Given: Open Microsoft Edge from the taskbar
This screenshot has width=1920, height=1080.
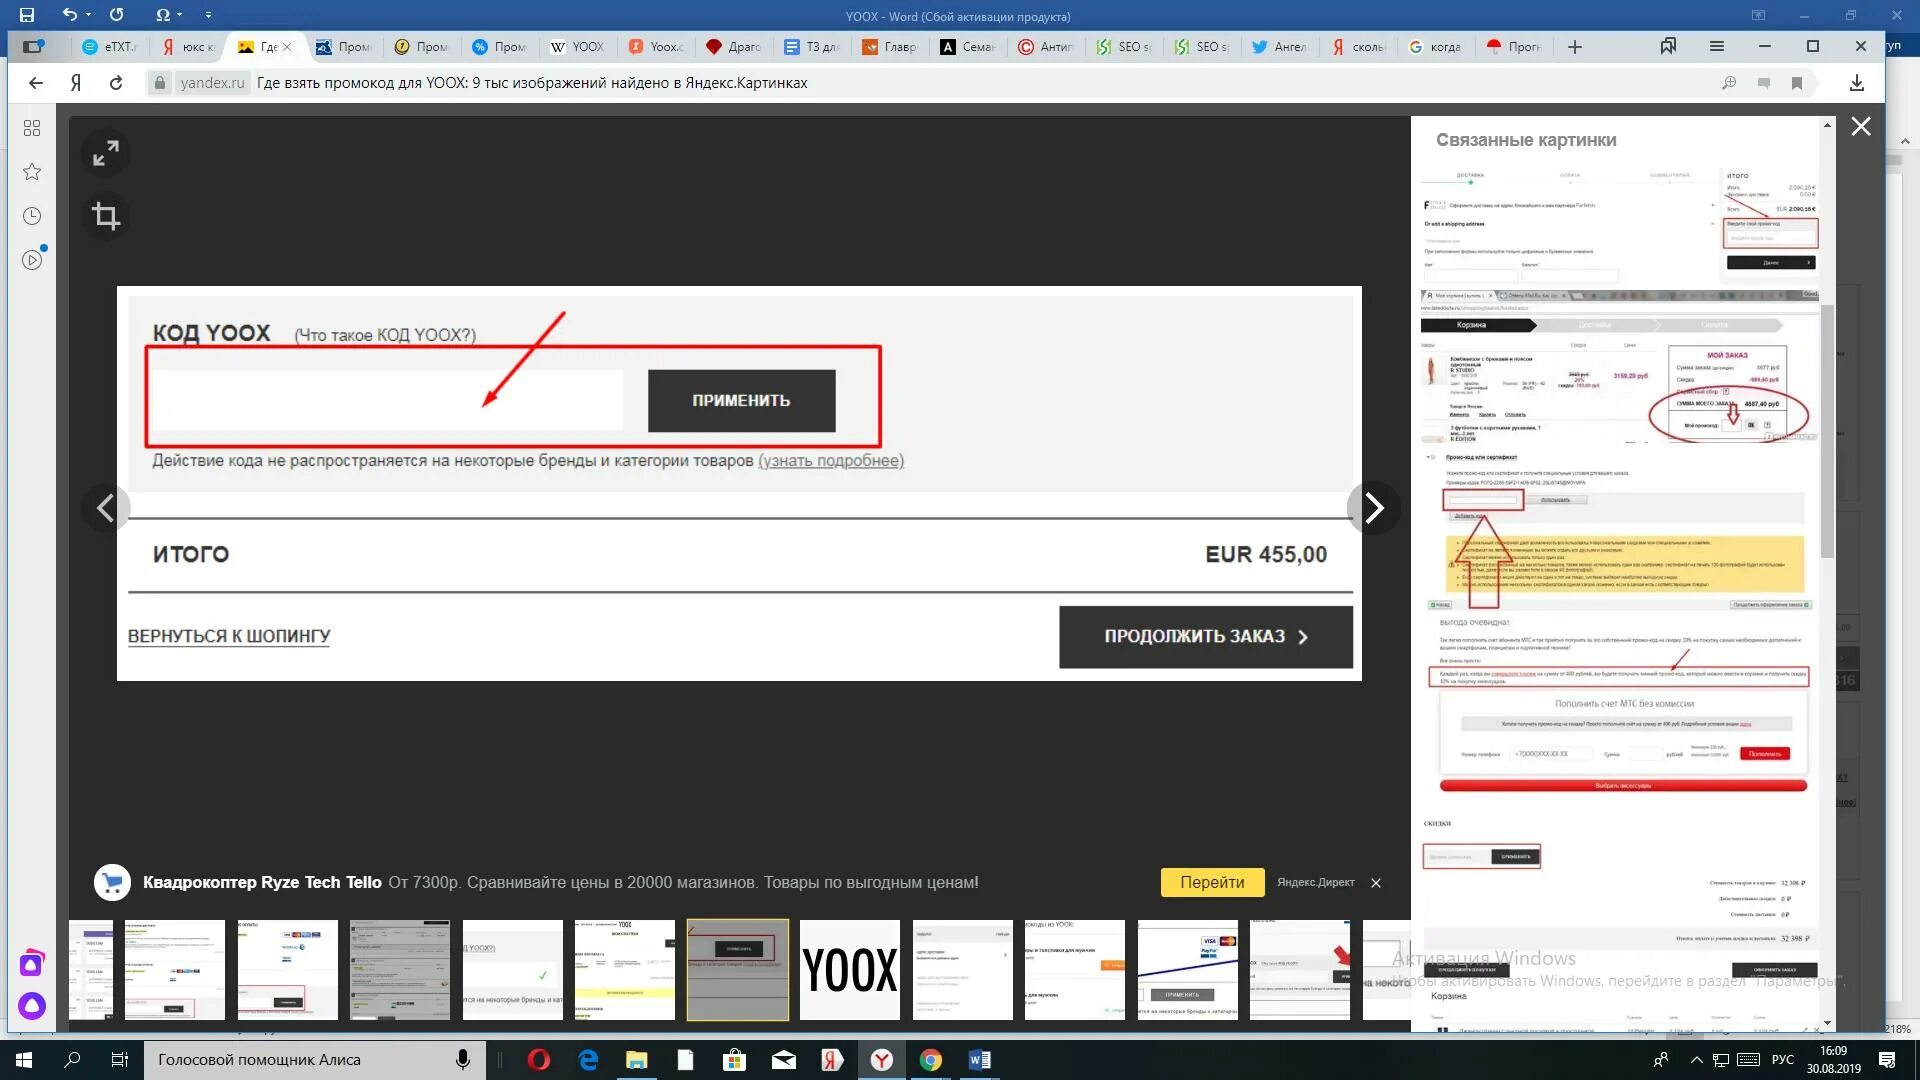Looking at the screenshot, I should click(588, 1060).
